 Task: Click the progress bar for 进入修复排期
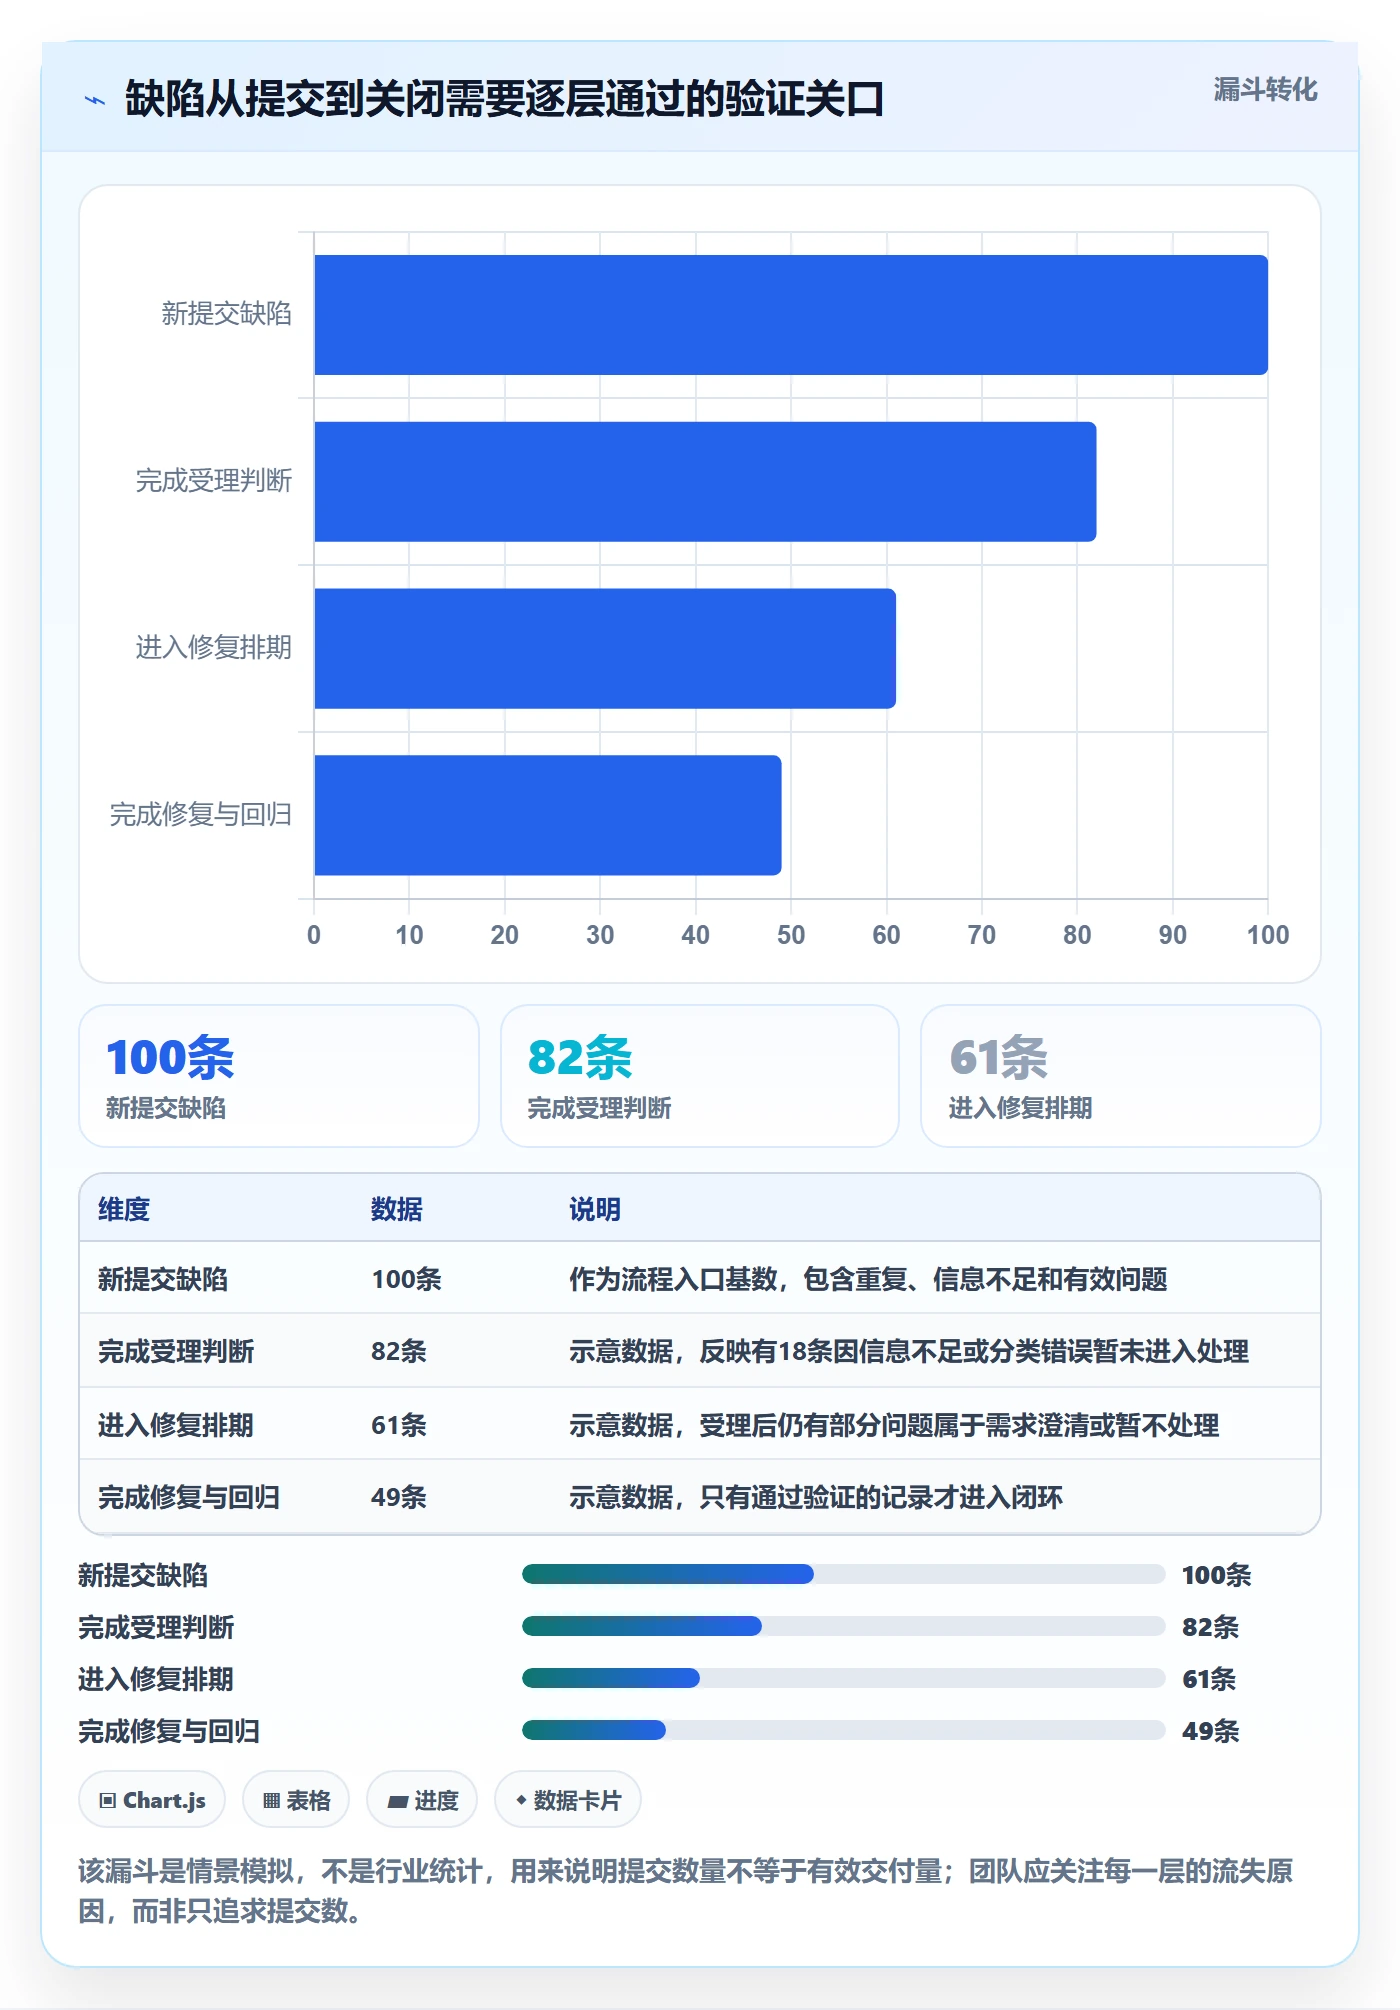(843, 1678)
